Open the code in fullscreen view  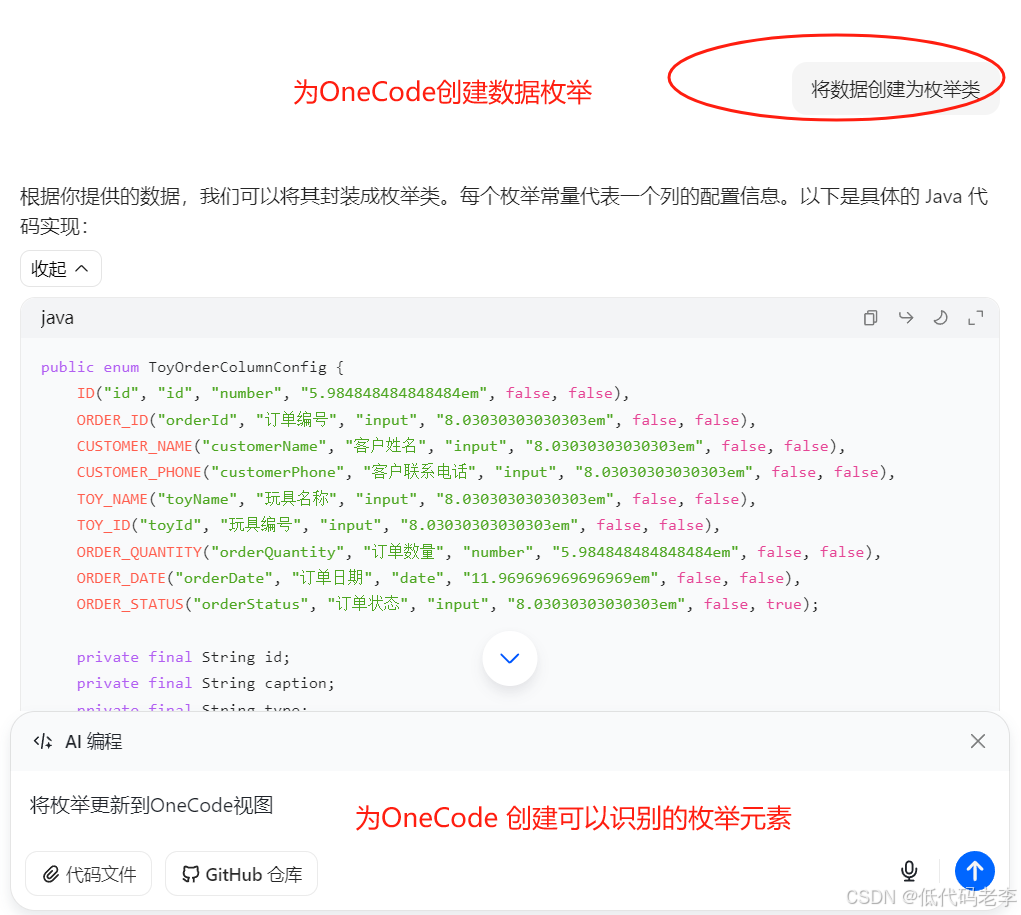(x=976, y=317)
